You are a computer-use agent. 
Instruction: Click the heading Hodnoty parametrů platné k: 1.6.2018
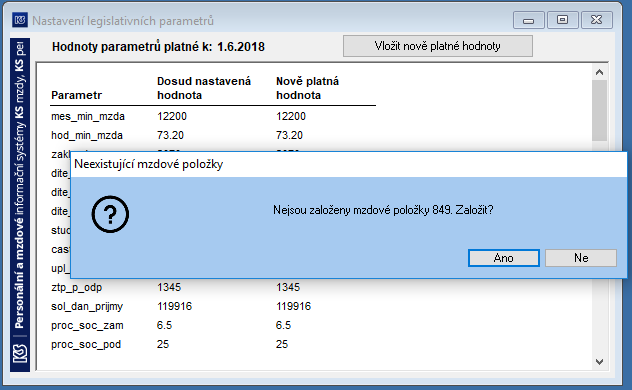[158, 47]
